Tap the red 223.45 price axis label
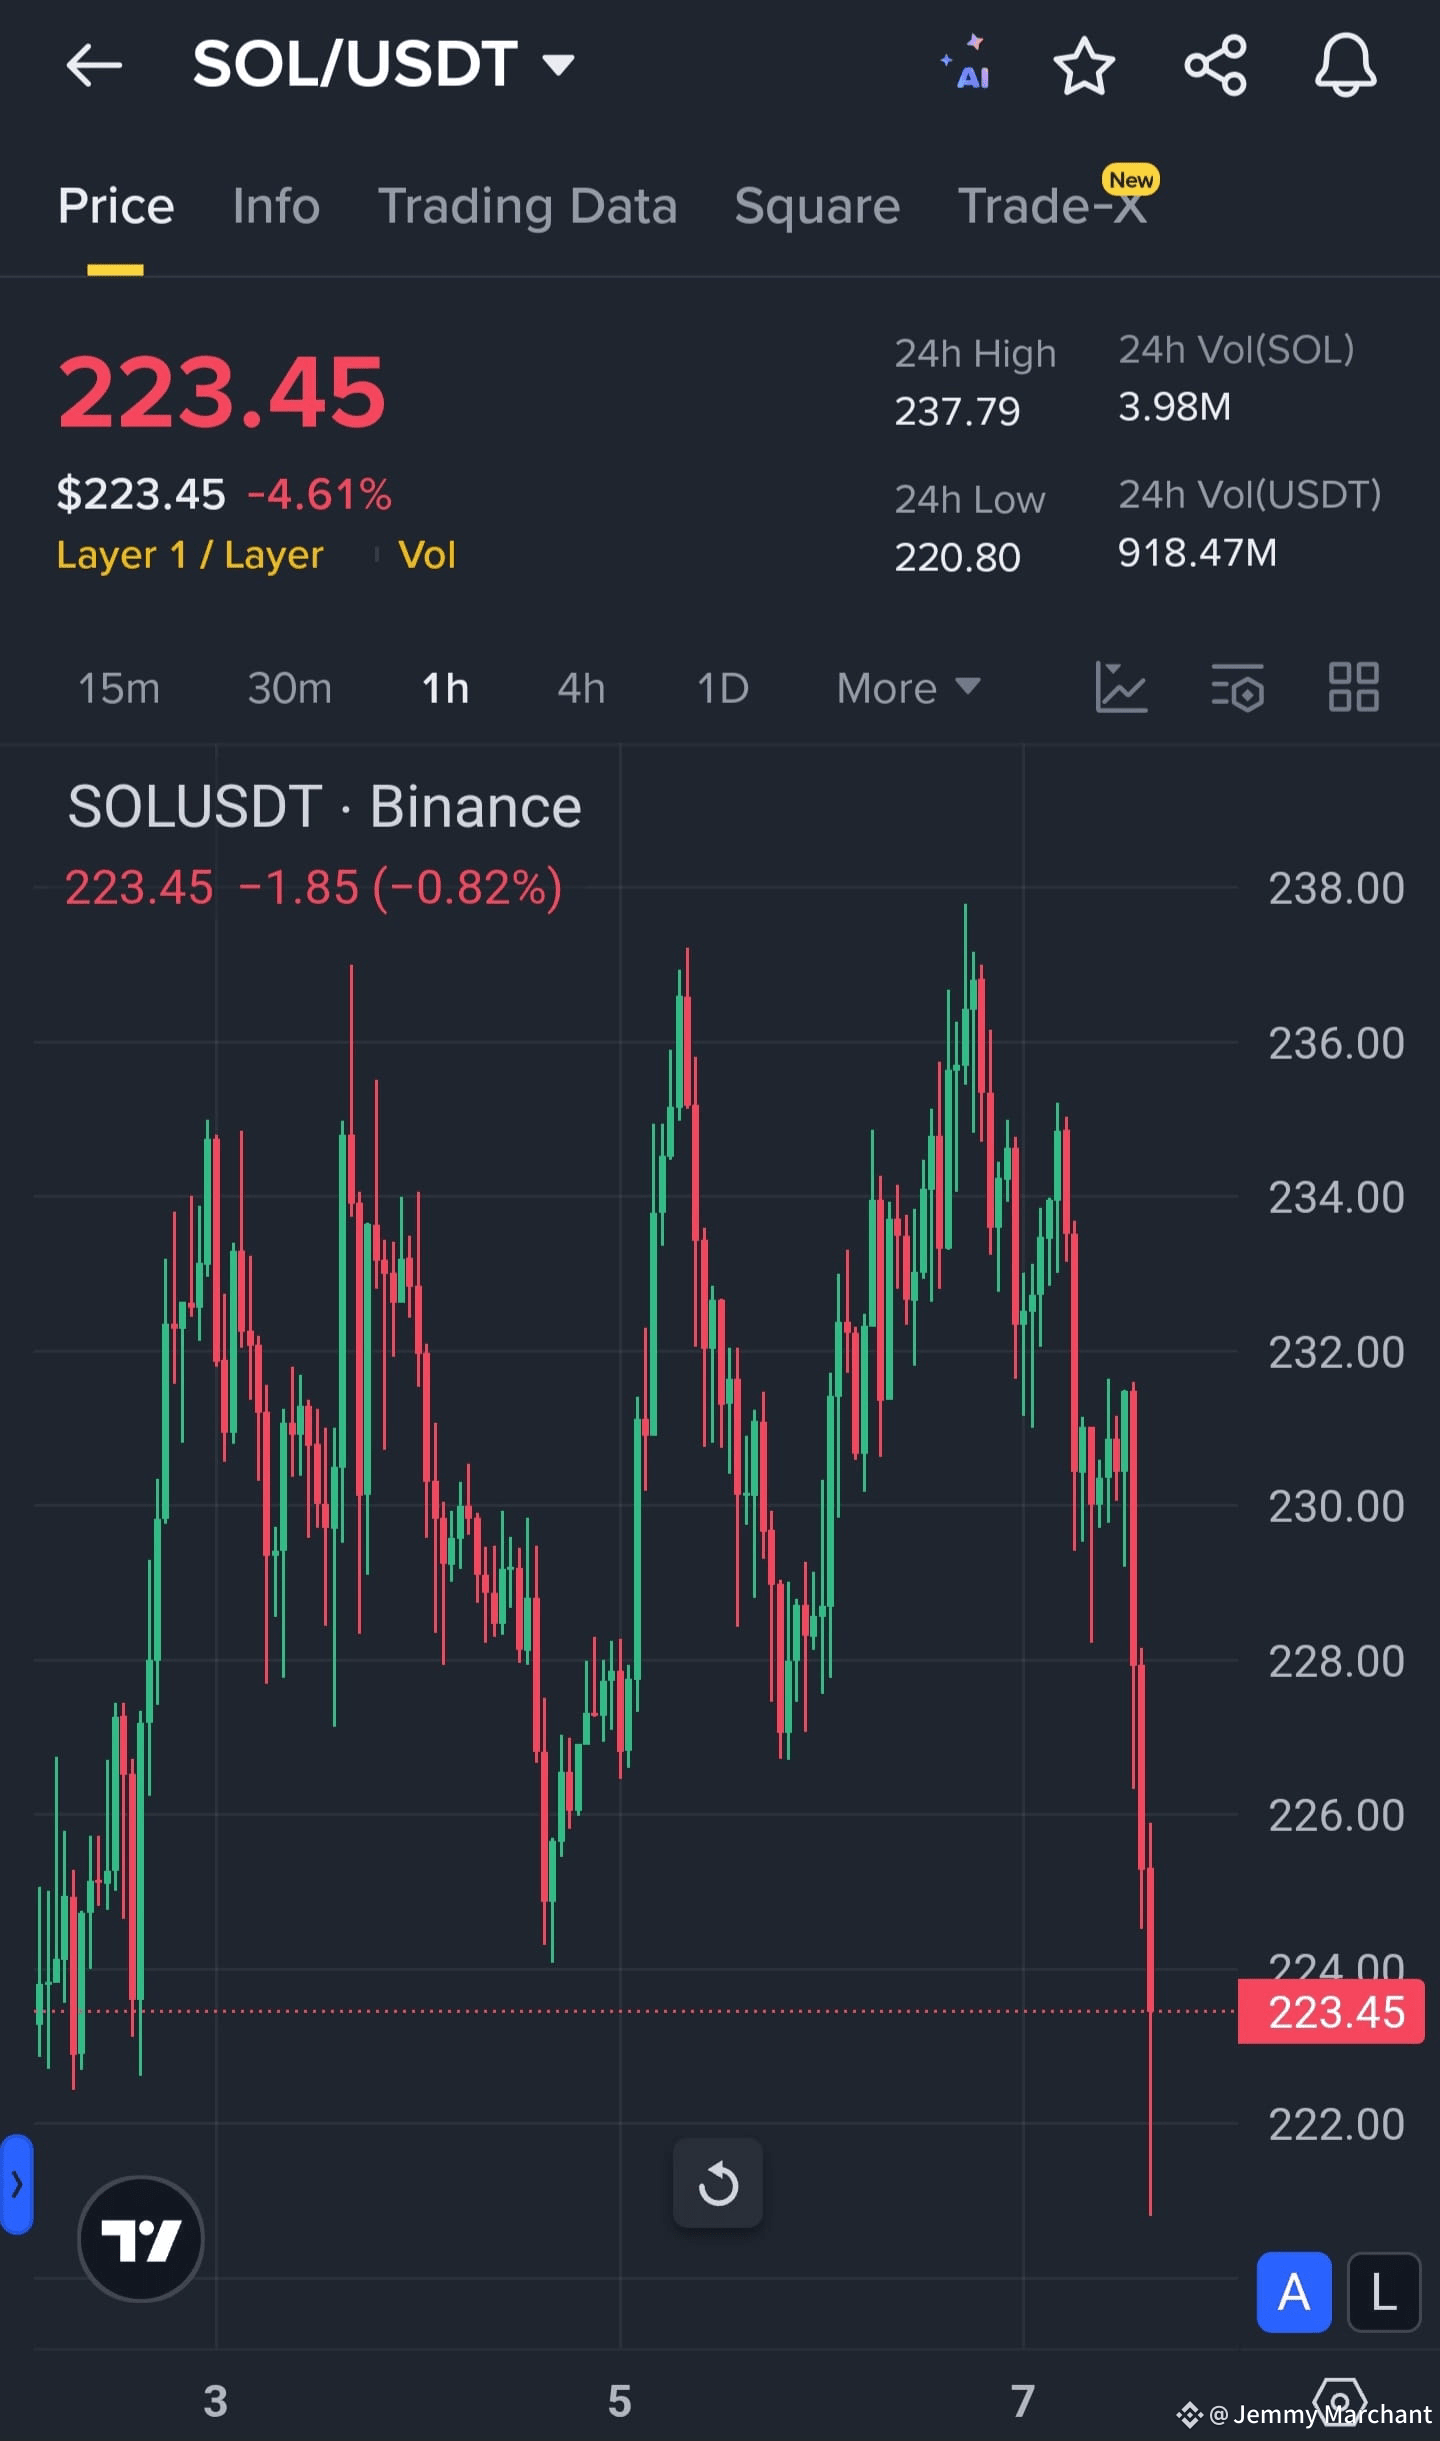The height and width of the screenshot is (2441, 1440). 1331,2011
